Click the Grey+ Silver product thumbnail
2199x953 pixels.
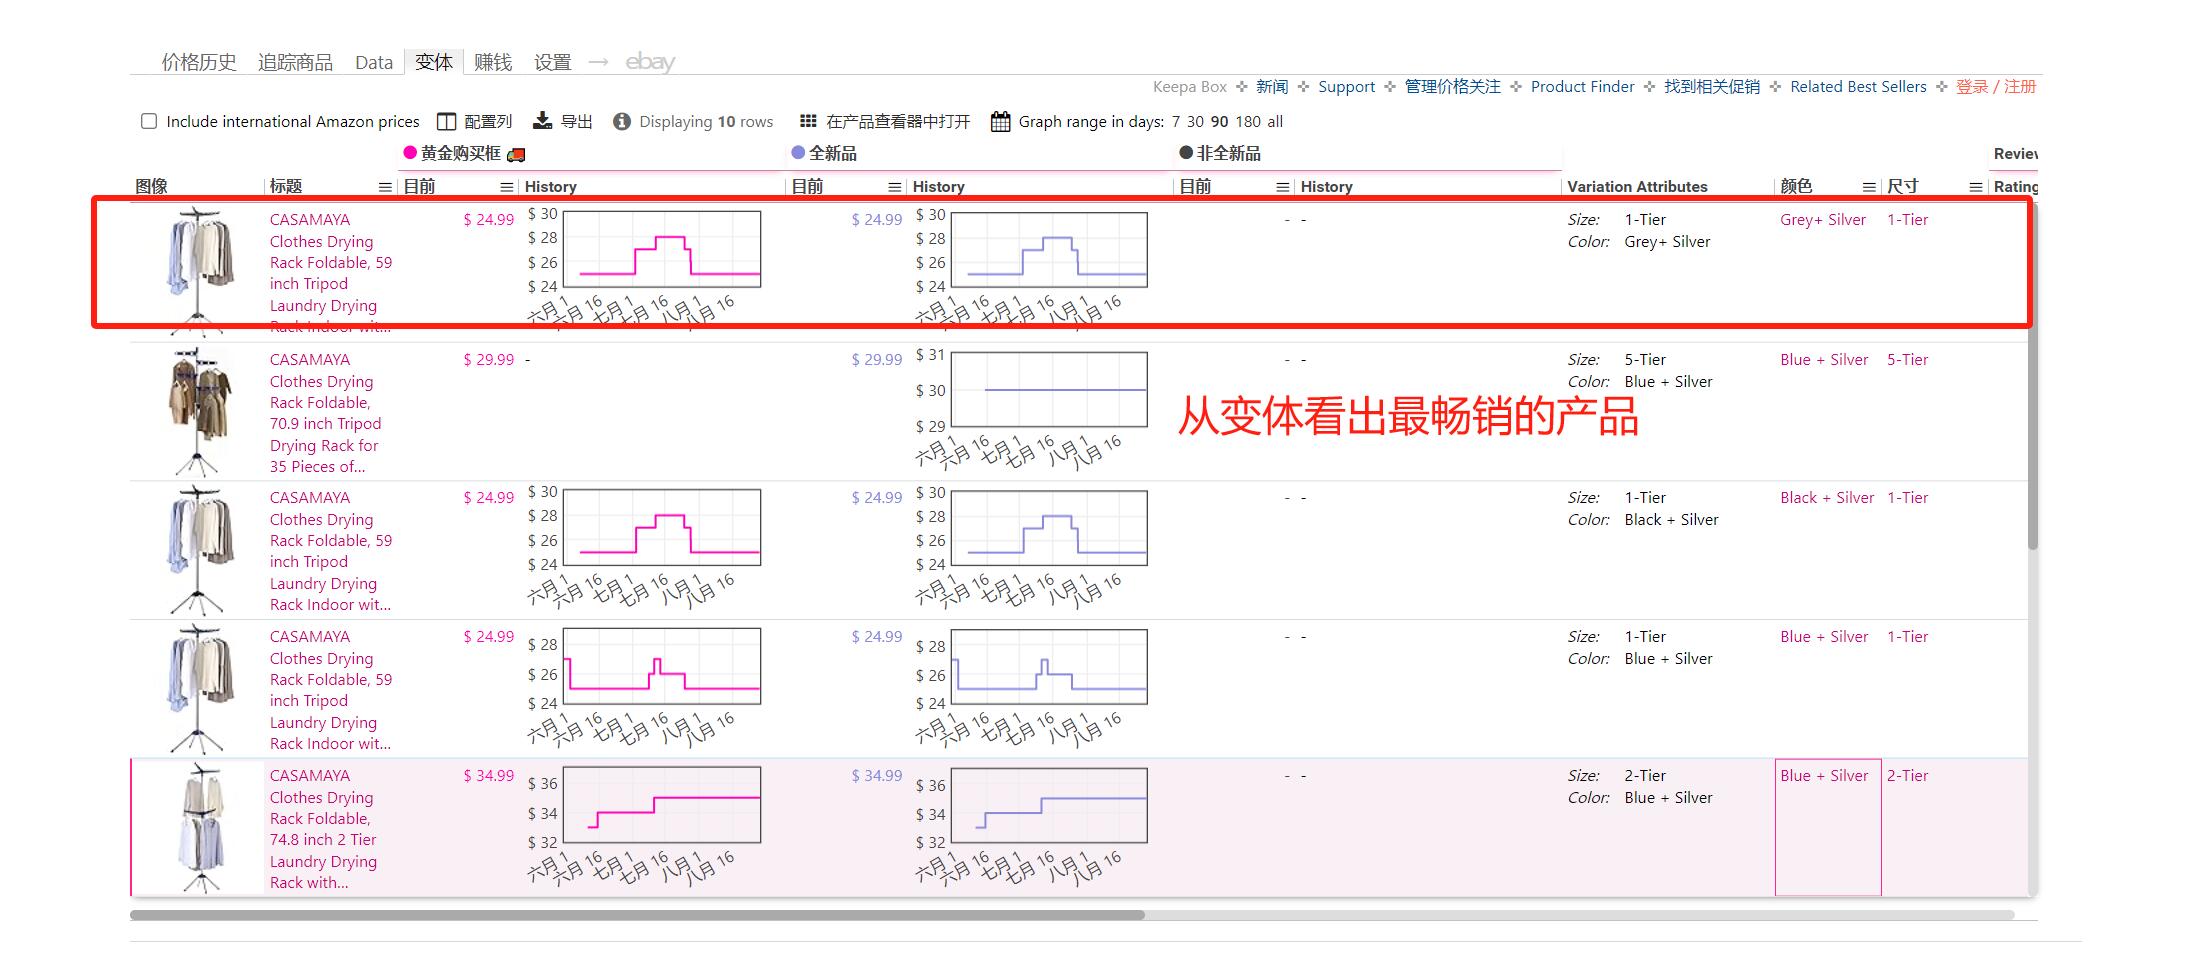(x=200, y=270)
